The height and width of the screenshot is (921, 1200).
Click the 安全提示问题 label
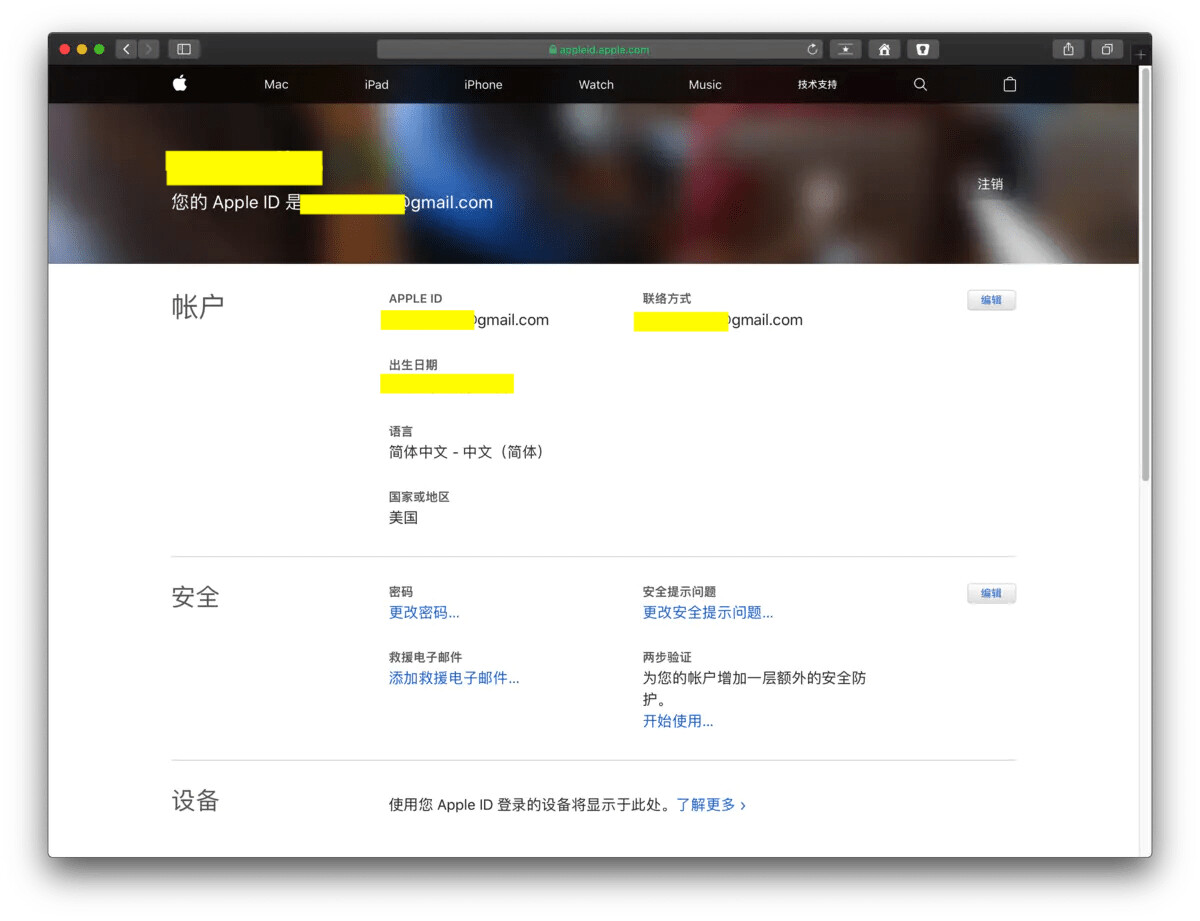pos(679,592)
